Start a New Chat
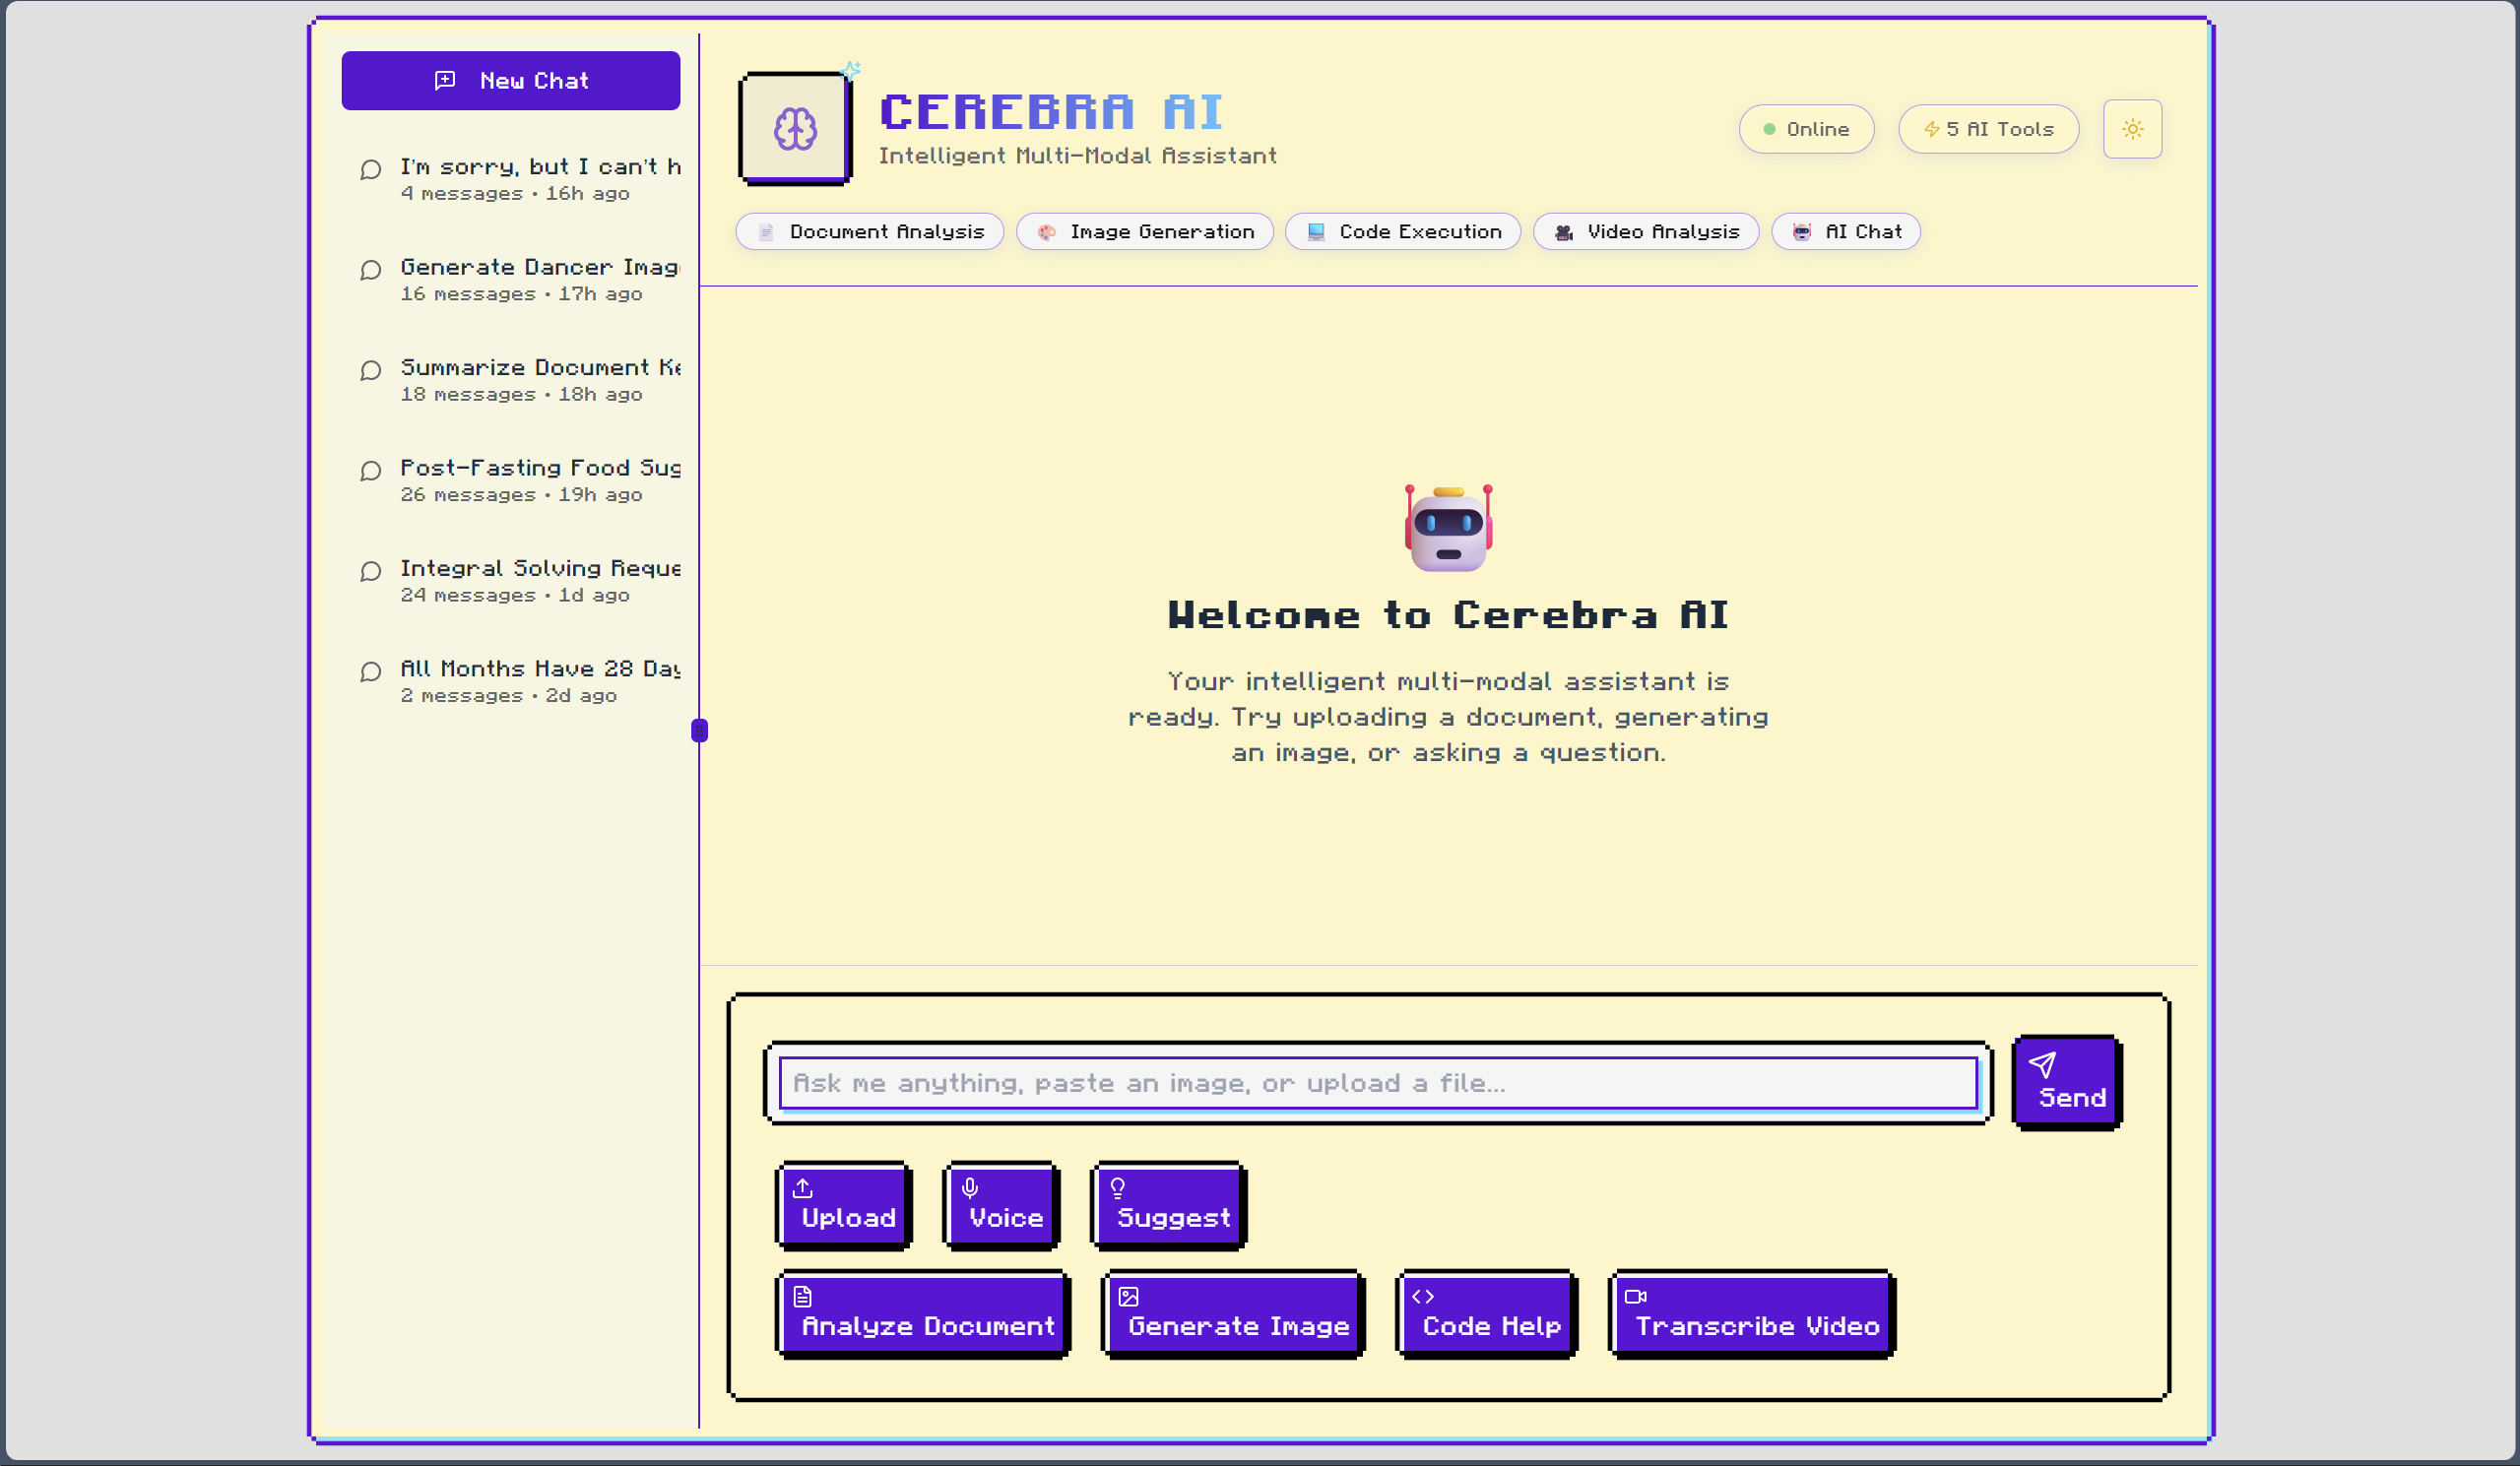The image size is (2520, 1466). point(510,81)
